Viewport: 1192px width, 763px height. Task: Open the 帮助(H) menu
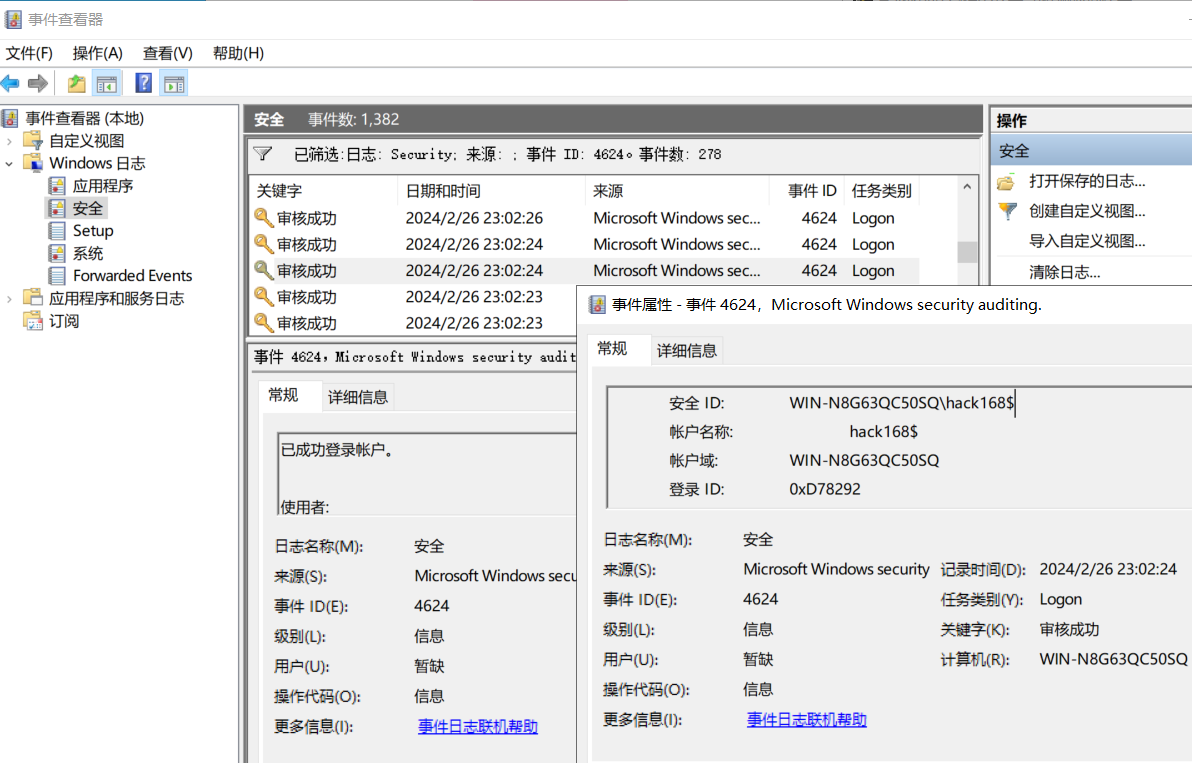click(238, 53)
